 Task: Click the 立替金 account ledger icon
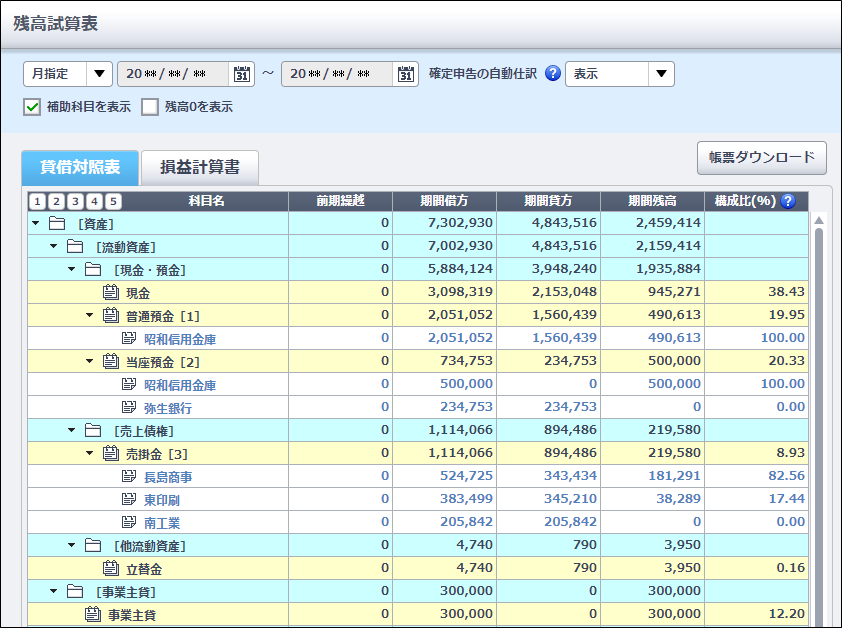[112, 569]
